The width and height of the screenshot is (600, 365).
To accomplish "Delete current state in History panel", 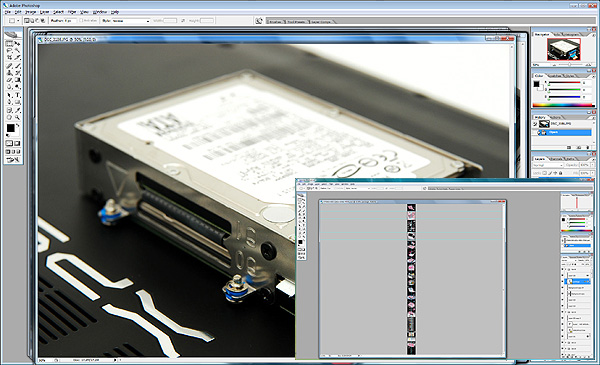I will [588, 147].
